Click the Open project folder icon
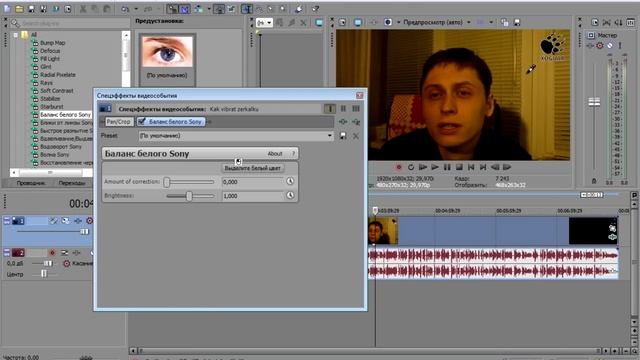The width and height of the screenshot is (640, 360). pos(19,9)
